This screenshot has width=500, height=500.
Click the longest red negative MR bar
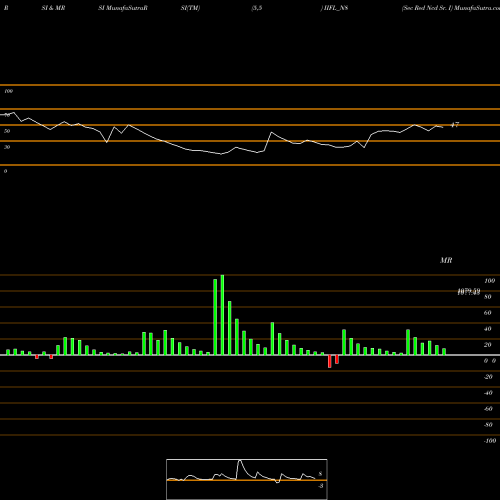click(330, 361)
